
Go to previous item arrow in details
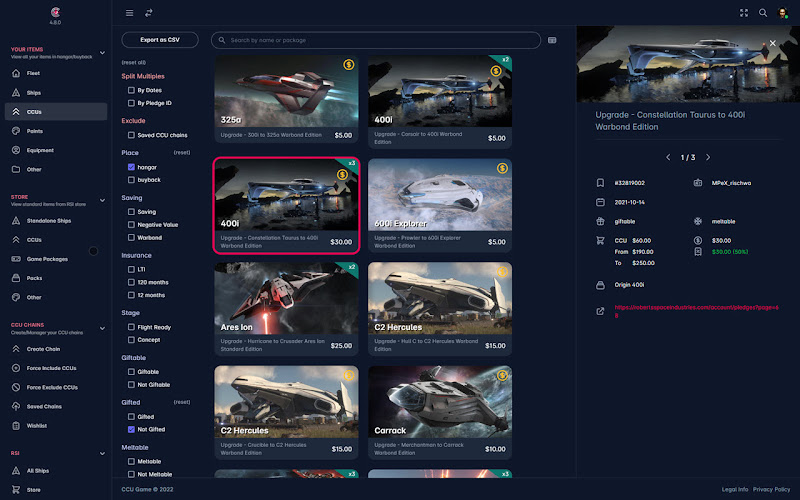pyautogui.click(x=668, y=157)
